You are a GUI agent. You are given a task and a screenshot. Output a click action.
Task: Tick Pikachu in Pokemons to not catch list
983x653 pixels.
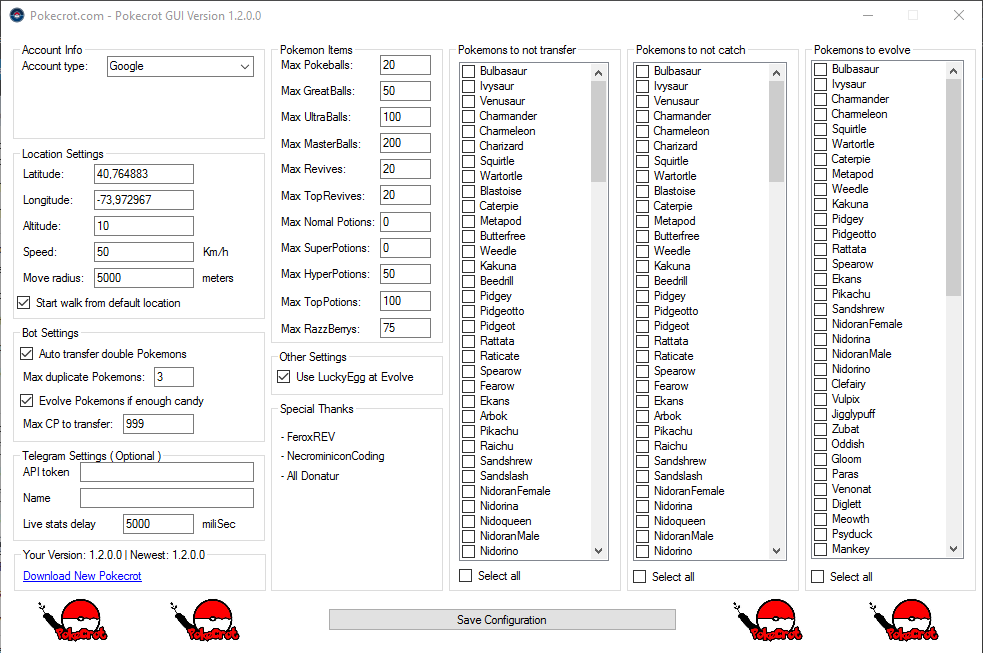[x=643, y=431]
